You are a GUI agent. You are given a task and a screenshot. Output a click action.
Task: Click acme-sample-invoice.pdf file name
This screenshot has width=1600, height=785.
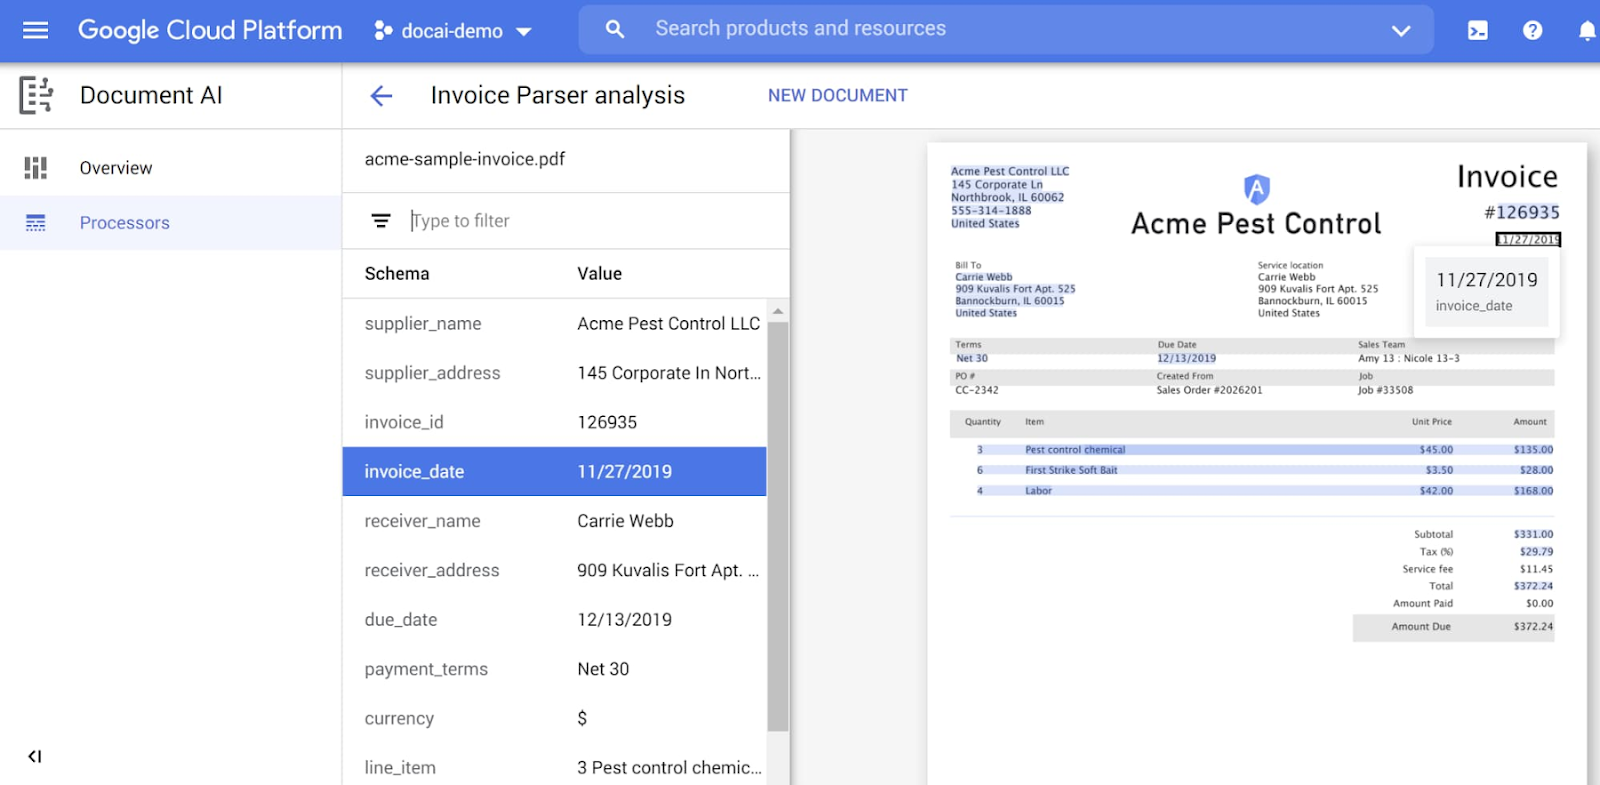(465, 159)
